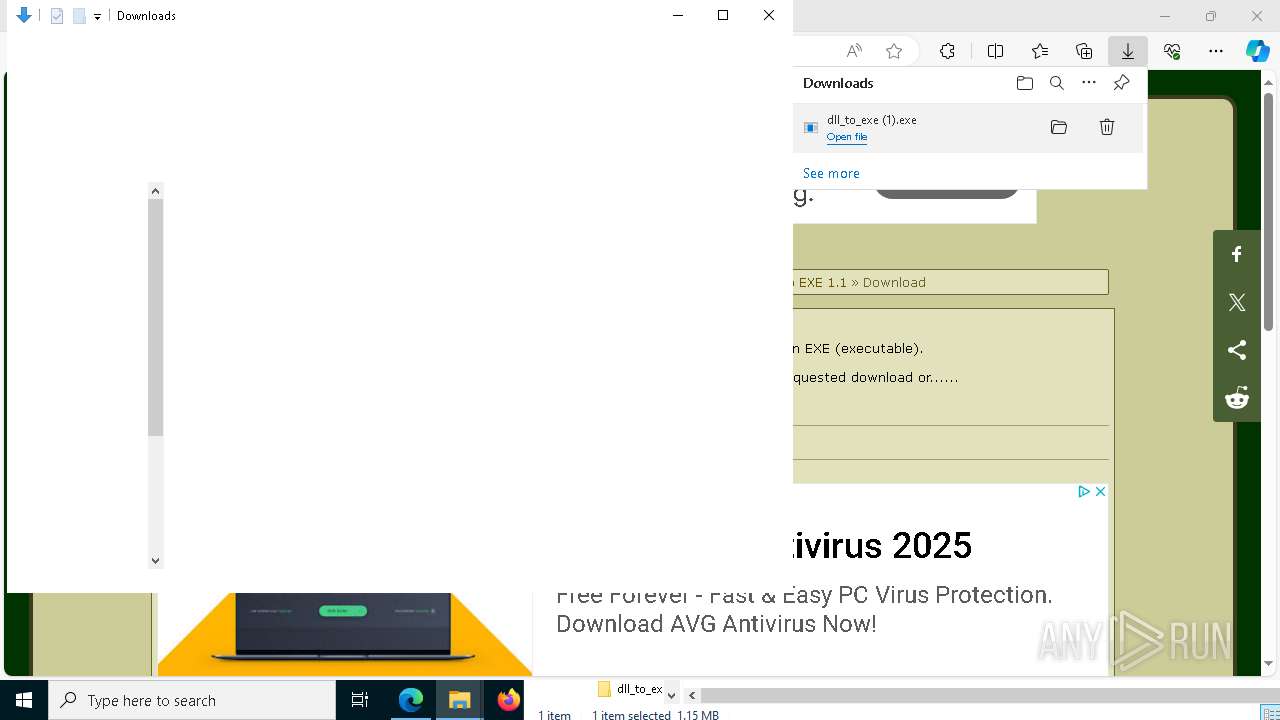Click Explorer pane scrollbar down arrow
The height and width of the screenshot is (720, 1280).
155,561
